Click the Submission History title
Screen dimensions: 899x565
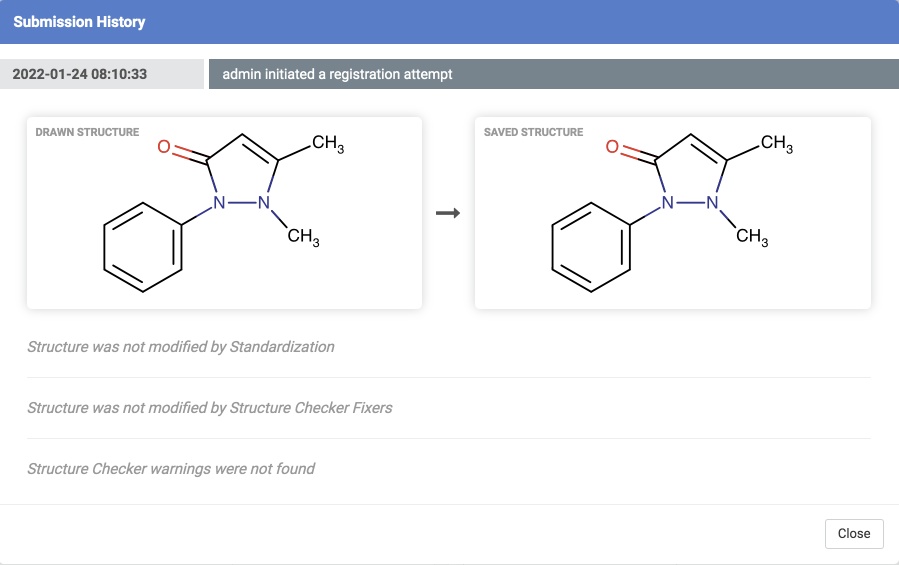[x=79, y=22]
